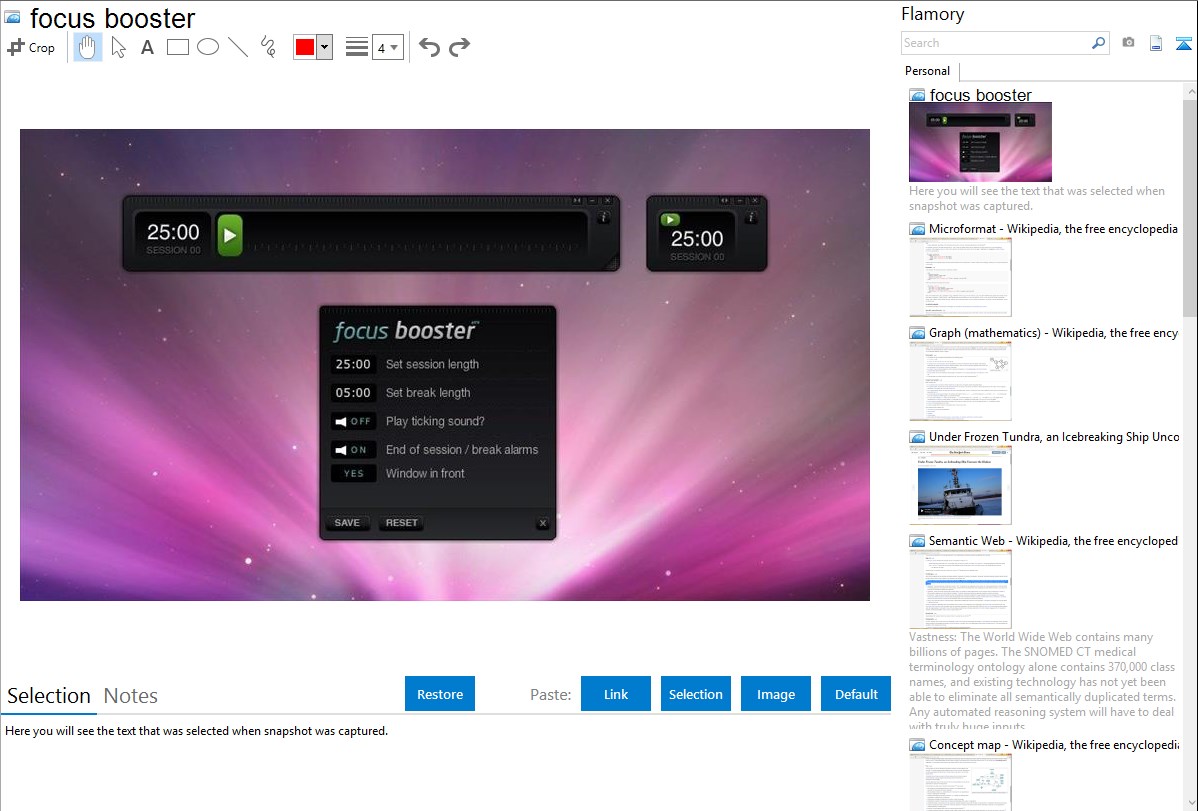Click the 05:00 break length value

point(353,393)
